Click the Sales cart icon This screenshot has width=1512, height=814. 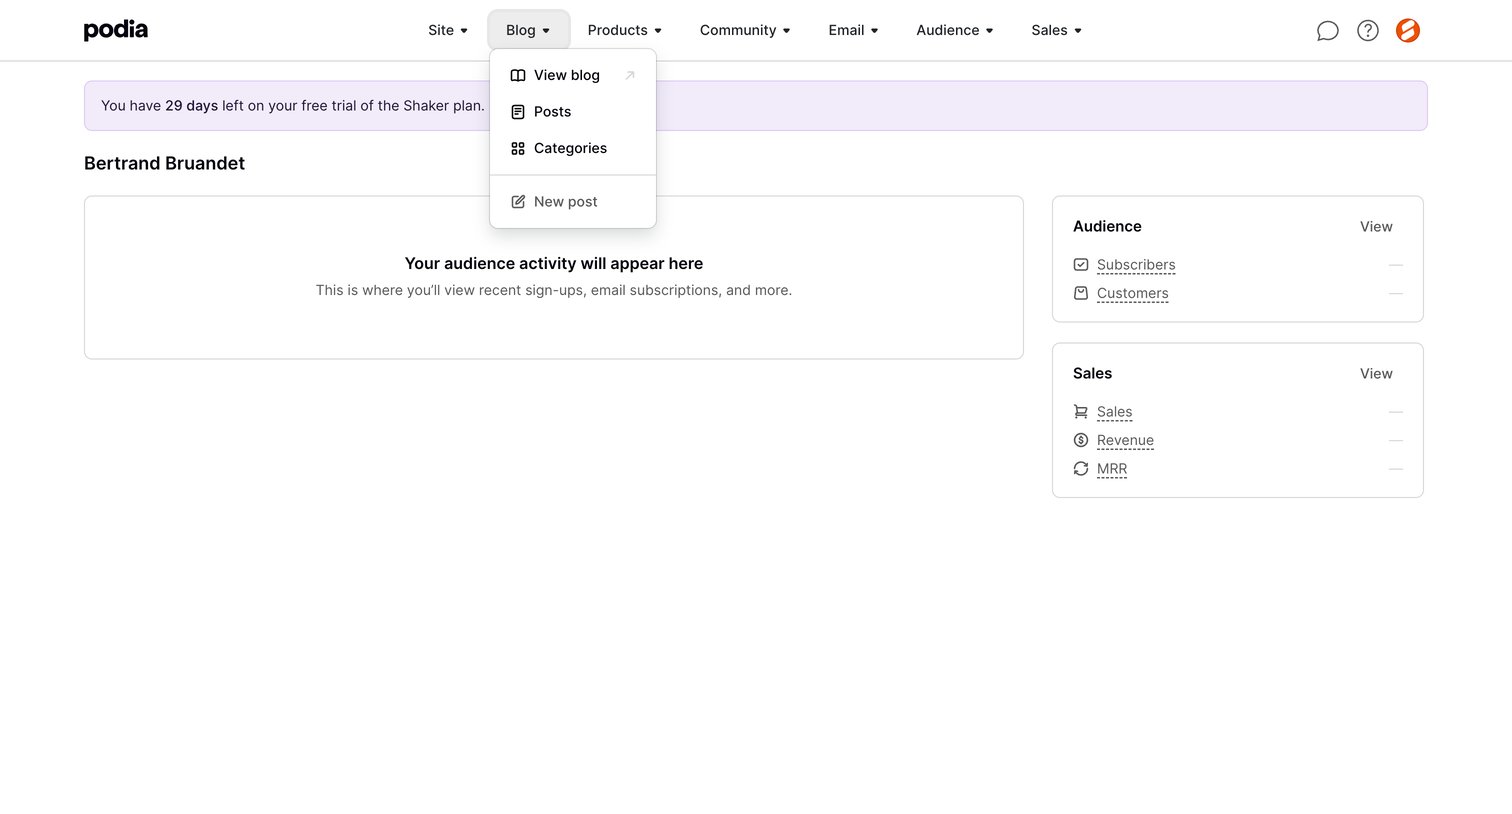[1081, 412]
